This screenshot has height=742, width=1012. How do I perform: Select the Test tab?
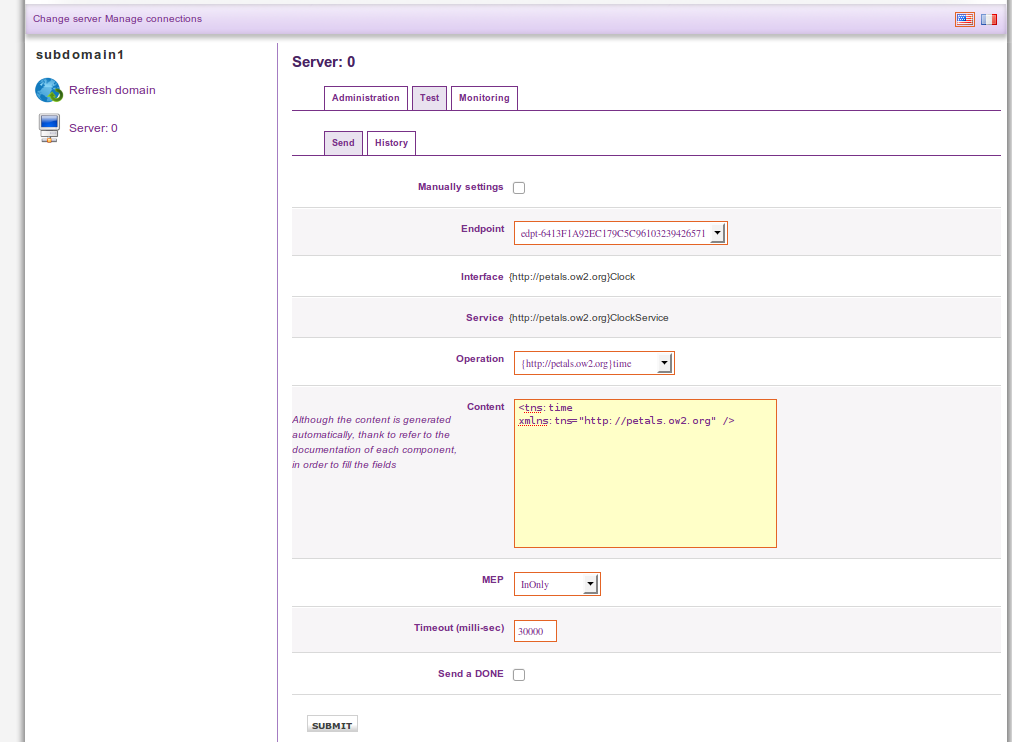[x=429, y=98]
